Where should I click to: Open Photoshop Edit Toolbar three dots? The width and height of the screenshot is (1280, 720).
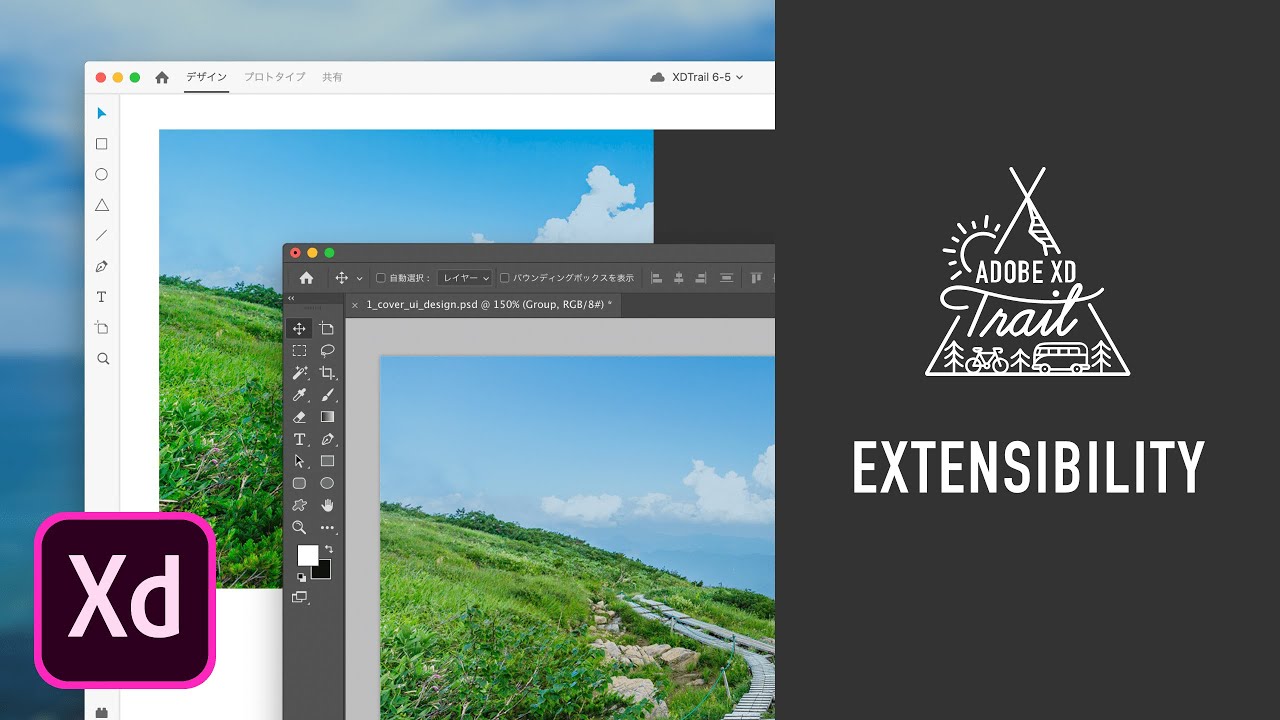pyautogui.click(x=327, y=527)
